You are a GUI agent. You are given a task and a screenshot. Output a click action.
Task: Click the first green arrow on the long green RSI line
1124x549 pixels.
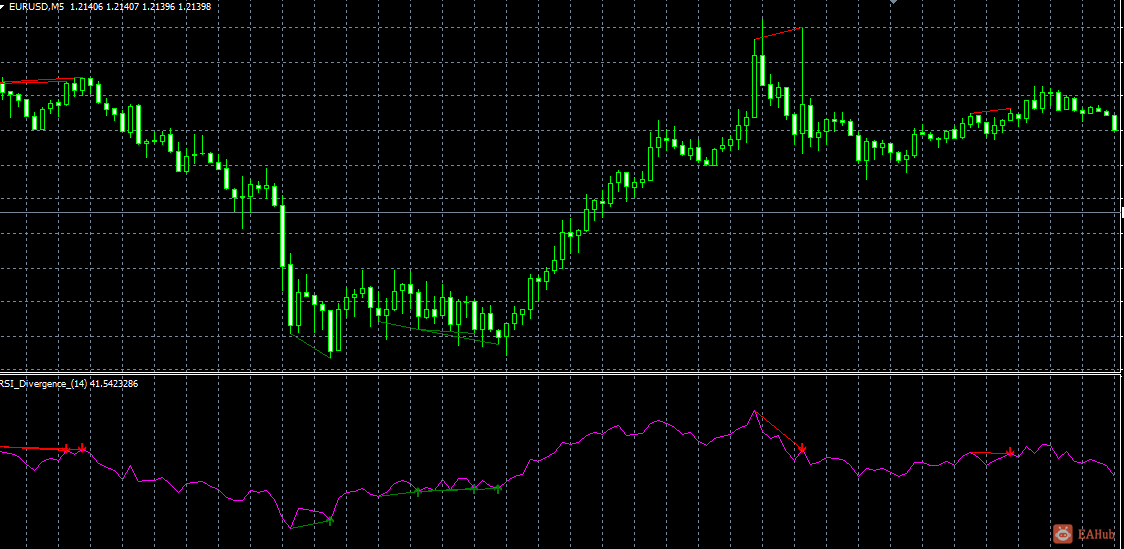coord(417,491)
